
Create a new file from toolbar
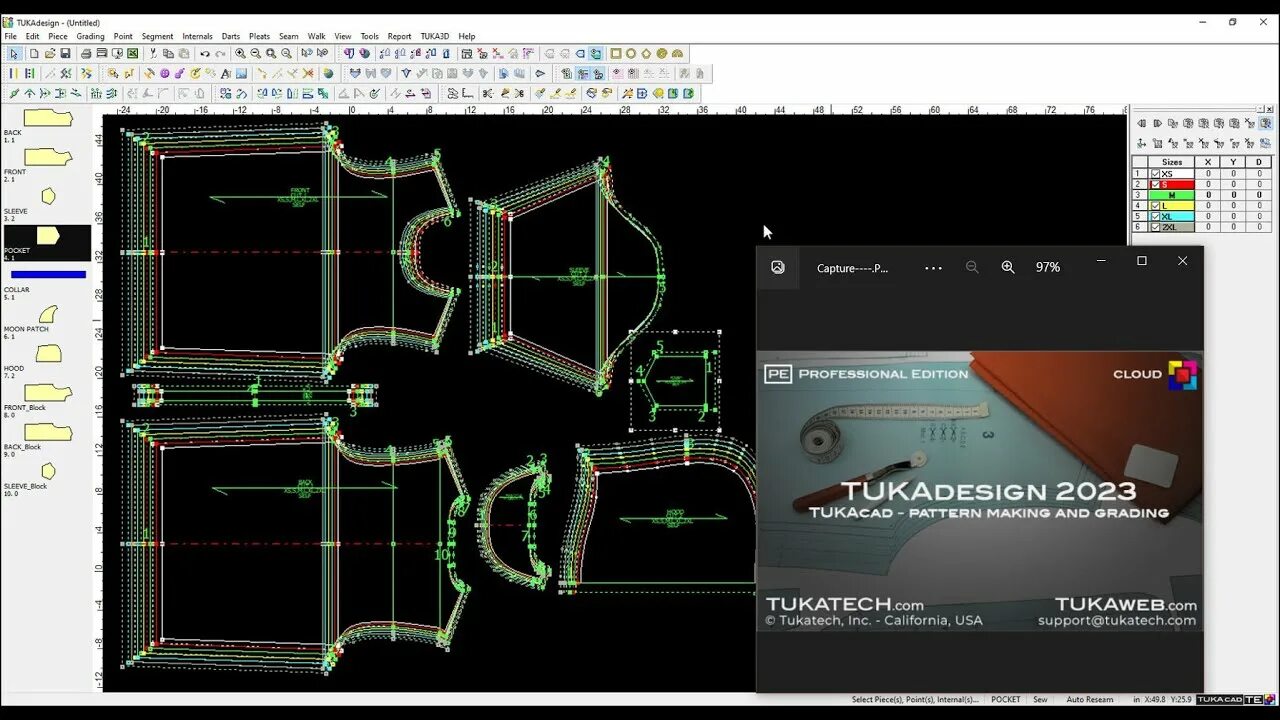[x=34, y=53]
